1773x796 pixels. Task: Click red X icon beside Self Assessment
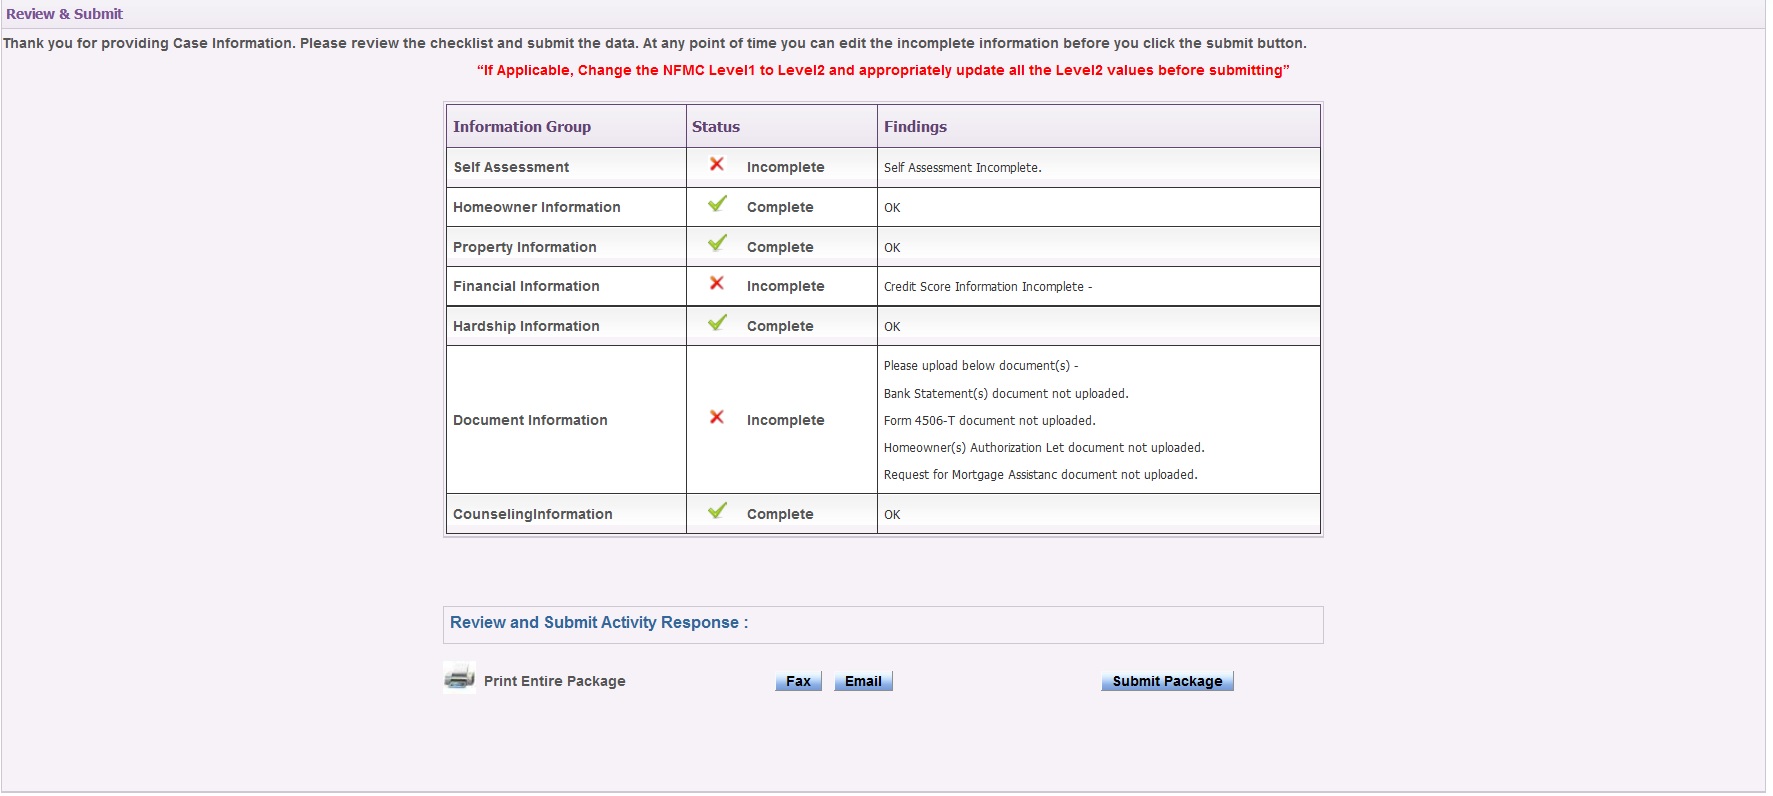click(x=717, y=164)
